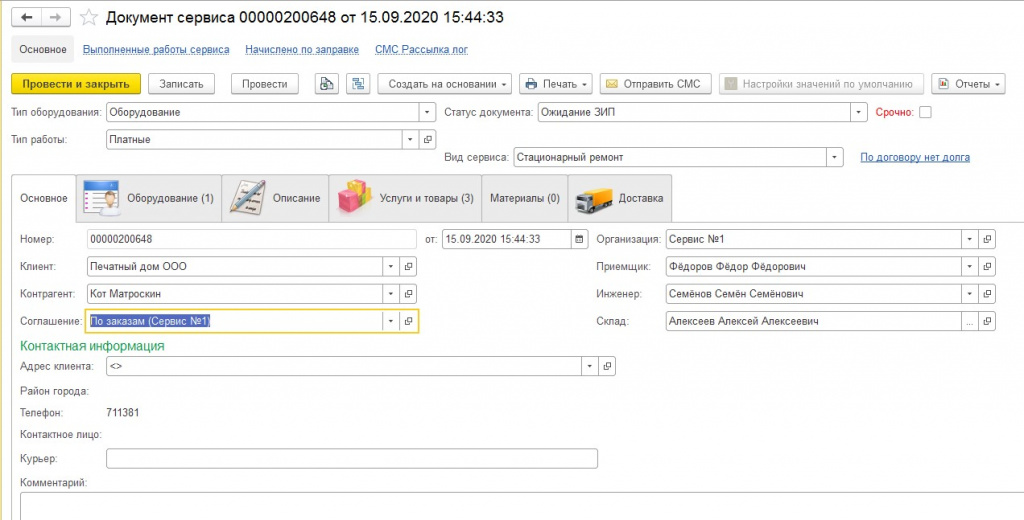This screenshot has height=520, width=1024.
Task: Click the date field 15.09.2020 15:44:33
Action: [x=506, y=239]
